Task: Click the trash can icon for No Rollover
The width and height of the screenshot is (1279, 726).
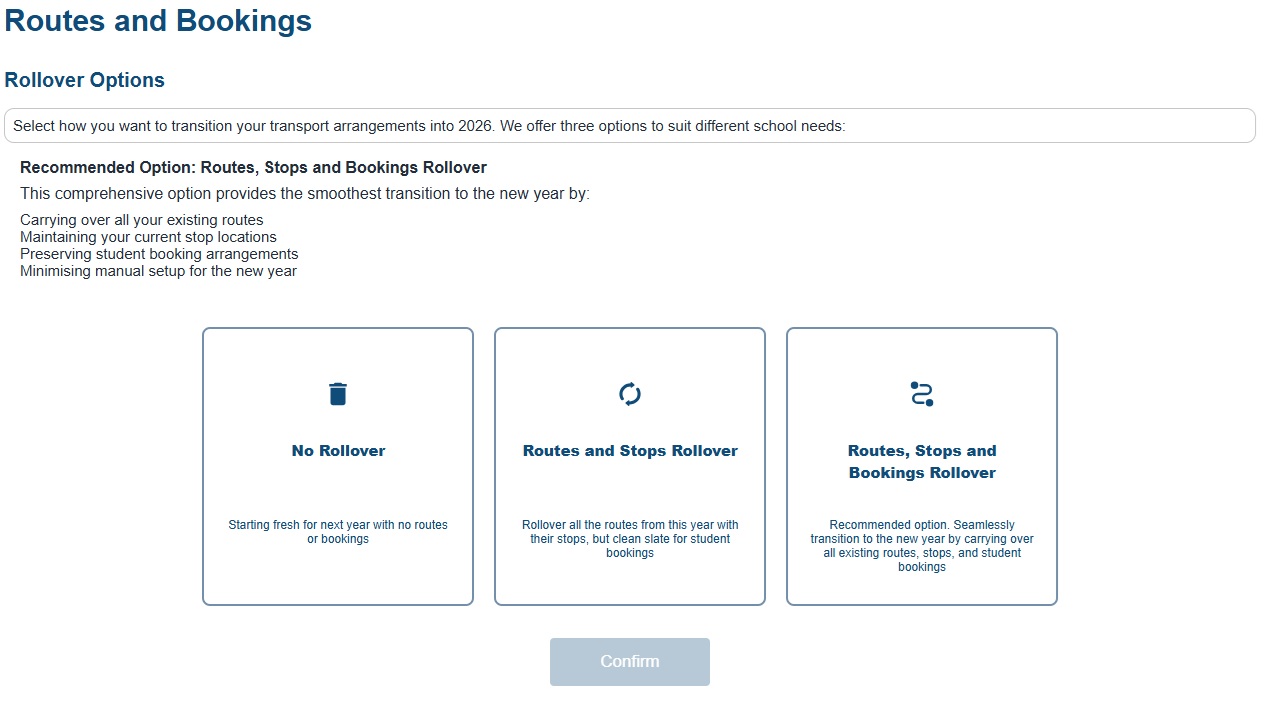Action: (338, 394)
